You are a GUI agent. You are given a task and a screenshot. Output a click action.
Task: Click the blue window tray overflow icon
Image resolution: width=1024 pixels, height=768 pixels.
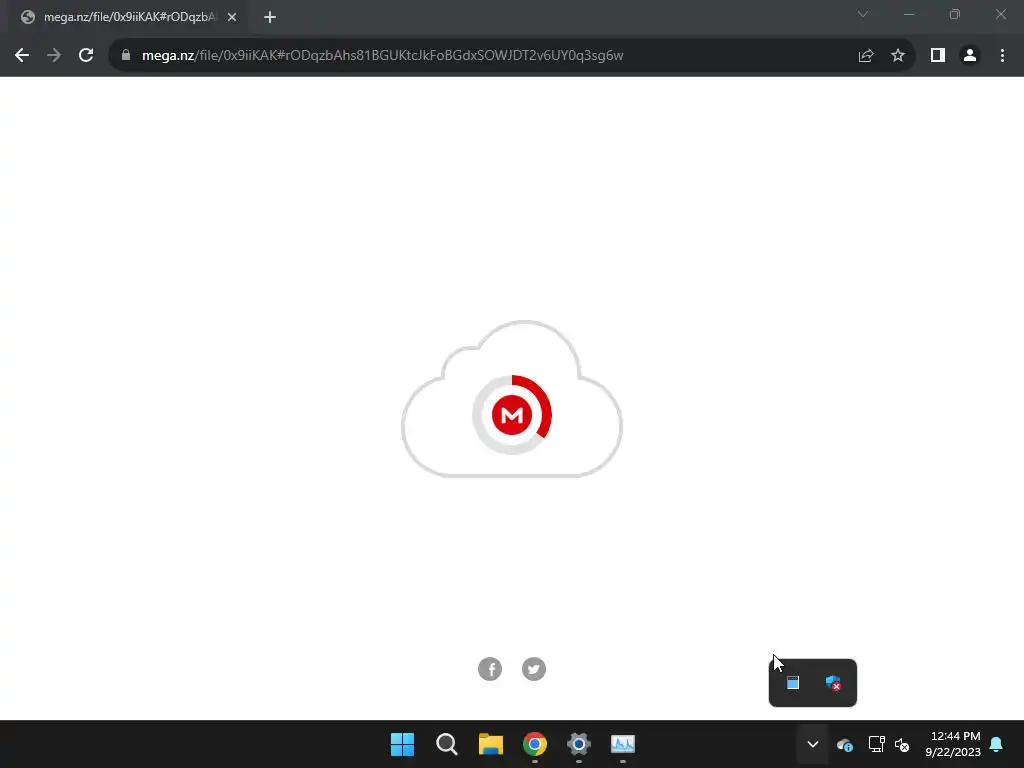793,683
